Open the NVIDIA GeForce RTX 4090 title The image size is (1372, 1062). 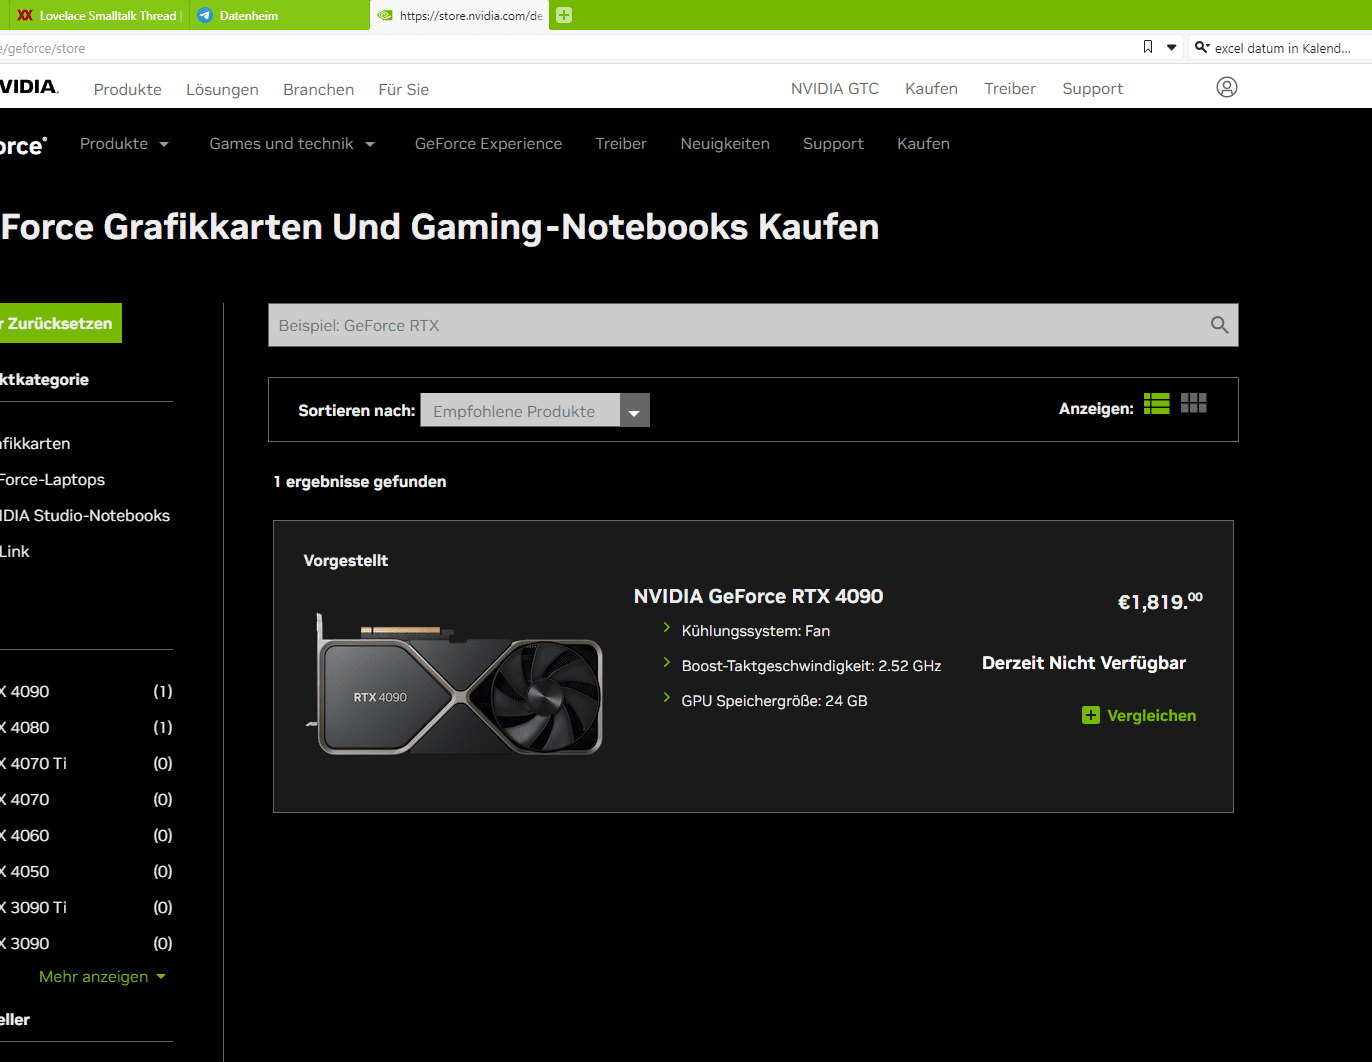coord(758,596)
